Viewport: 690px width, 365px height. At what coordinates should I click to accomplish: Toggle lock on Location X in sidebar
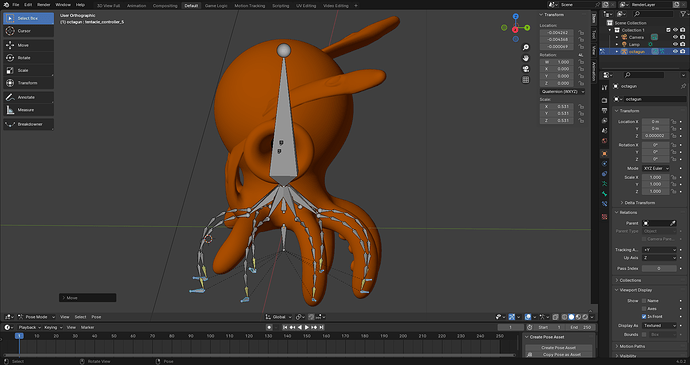click(581, 33)
